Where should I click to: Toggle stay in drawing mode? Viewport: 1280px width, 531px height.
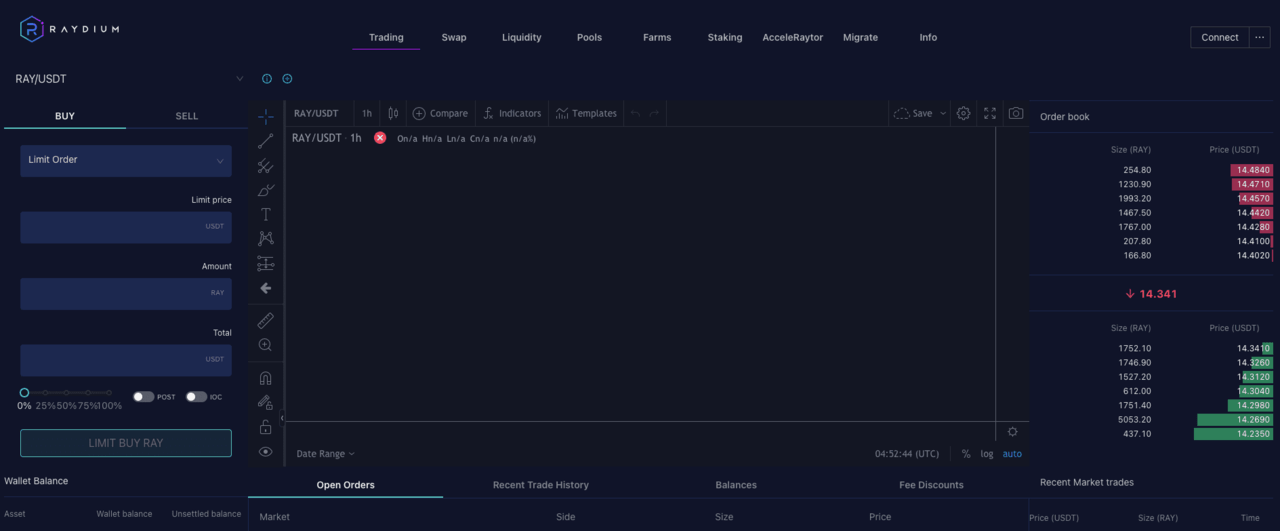point(265,402)
